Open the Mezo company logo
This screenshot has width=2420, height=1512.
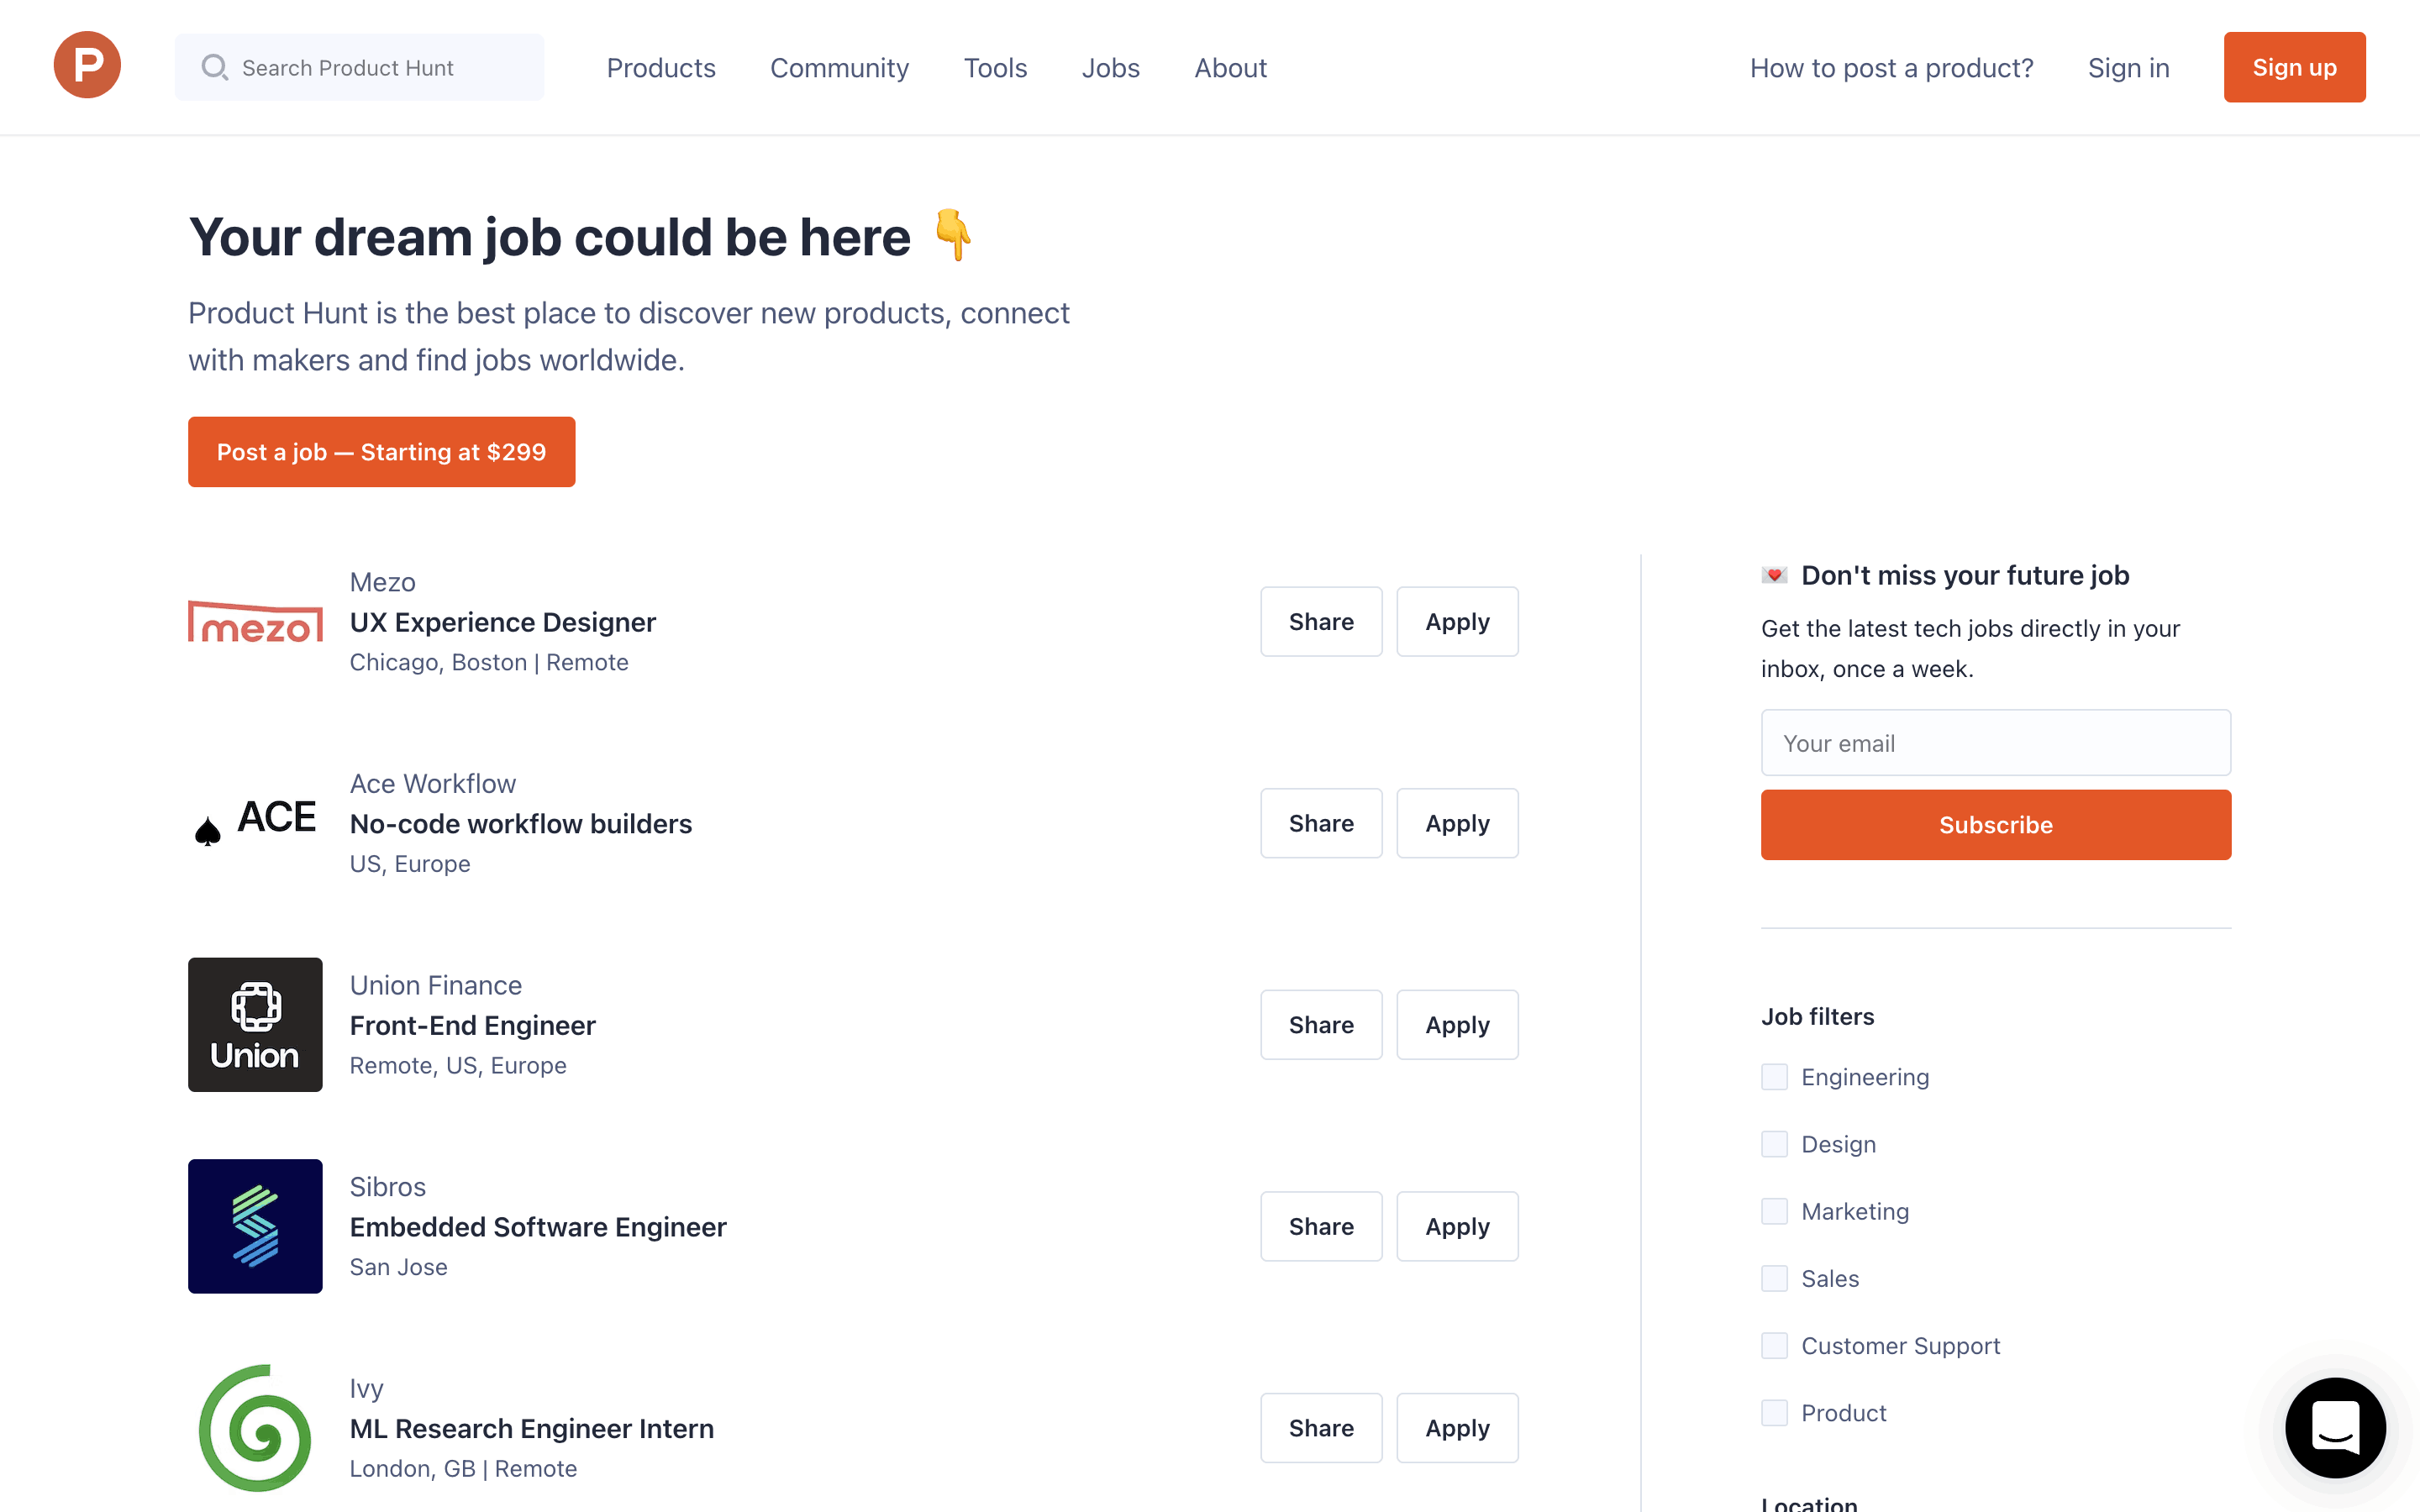(x=255, y=622)
